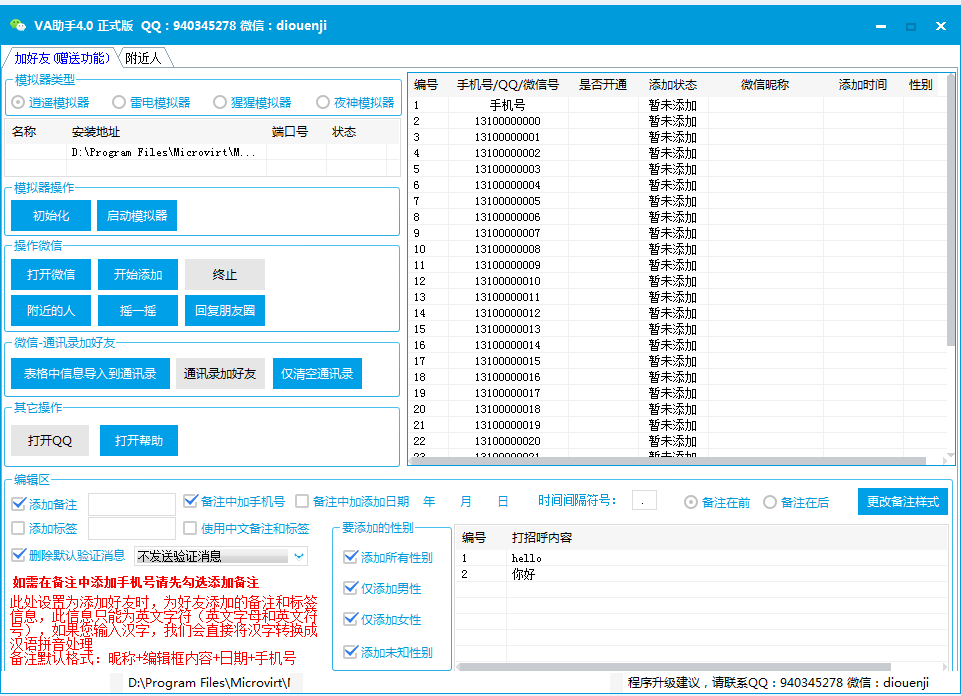Uncheck 备注中加手机号 checkbox

235,501
